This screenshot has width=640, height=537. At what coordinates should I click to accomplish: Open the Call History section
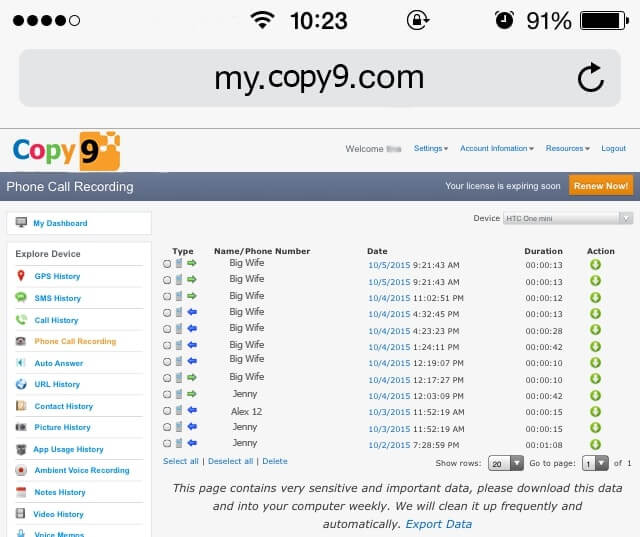pyautogui.click(x=56, y=320)
